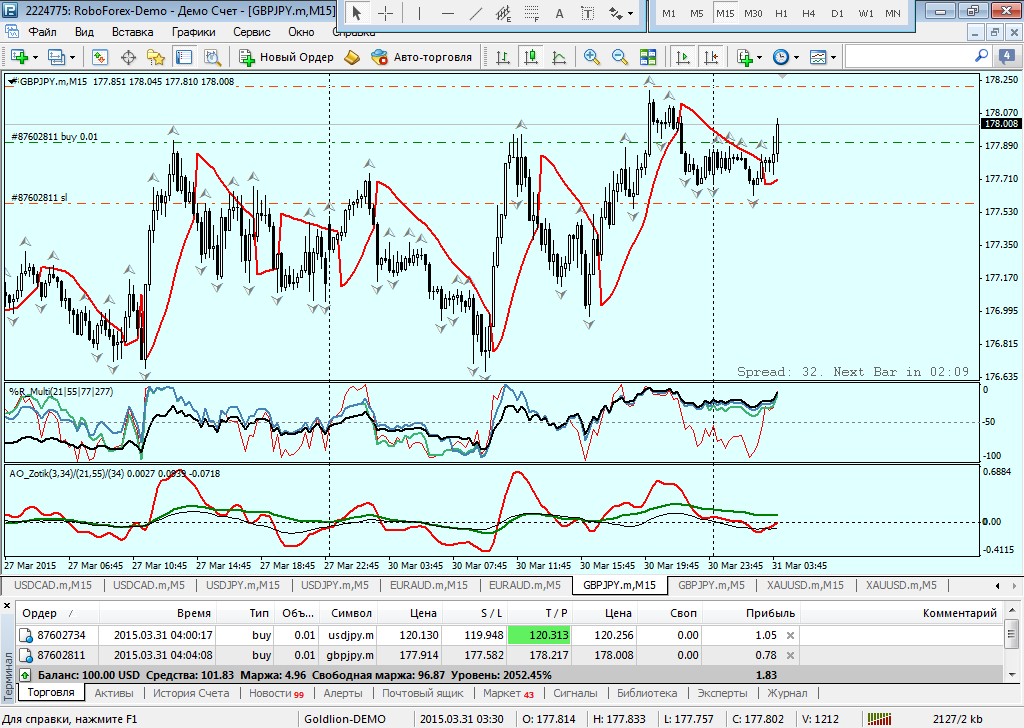Tile chart windows icon
The width and height of the screenshot is (1024, 728).
tap(648, 57)
